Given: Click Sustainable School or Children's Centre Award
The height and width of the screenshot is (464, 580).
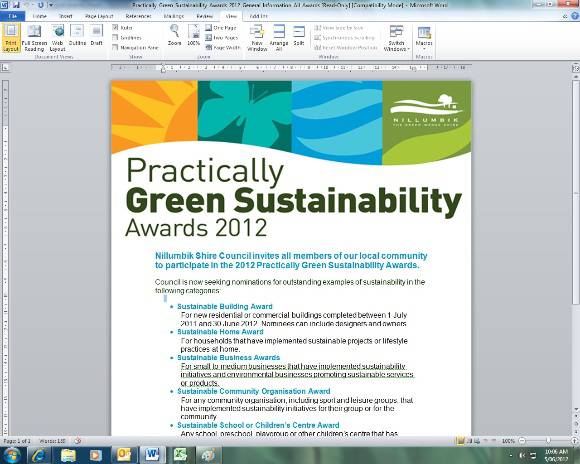Looking at the screenshot, I should 258,425.
